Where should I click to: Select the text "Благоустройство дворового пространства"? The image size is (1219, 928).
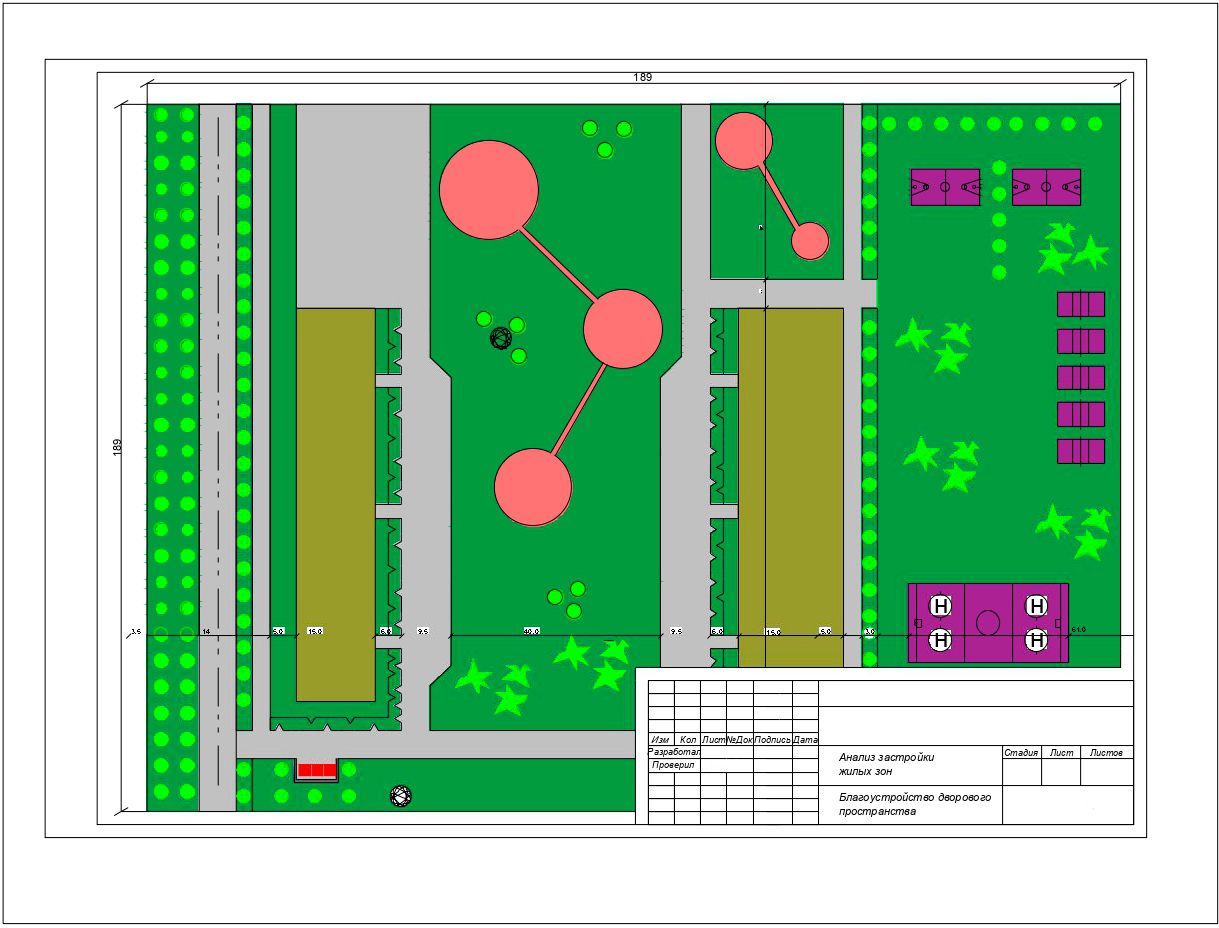tap(914, 804)
